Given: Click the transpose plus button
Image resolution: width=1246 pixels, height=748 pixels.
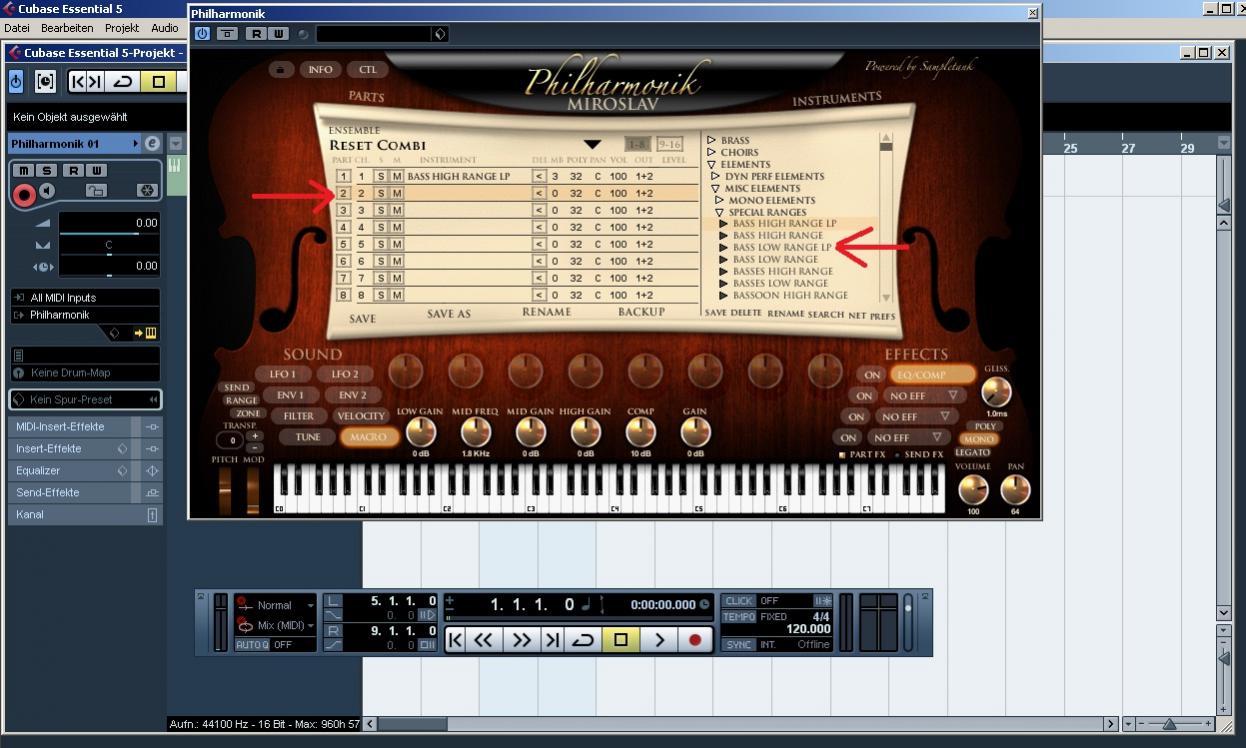Looking at the screenshot, I should 255,436.
